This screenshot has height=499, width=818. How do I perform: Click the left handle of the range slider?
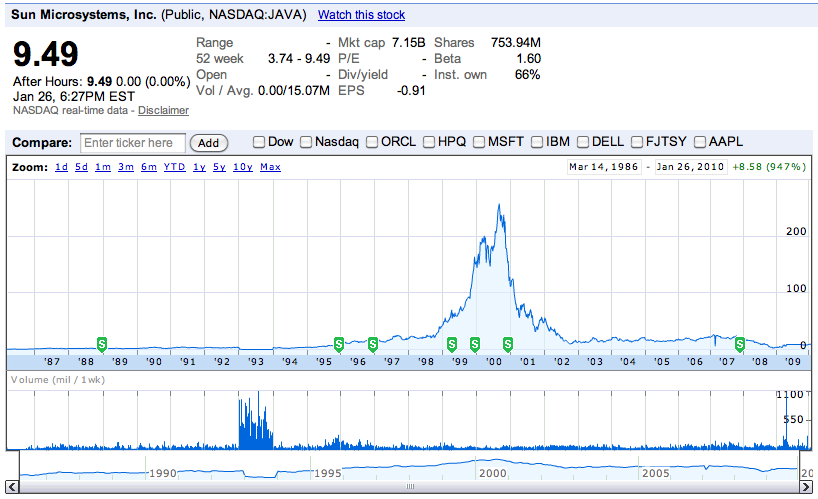[x=20, y=465]
